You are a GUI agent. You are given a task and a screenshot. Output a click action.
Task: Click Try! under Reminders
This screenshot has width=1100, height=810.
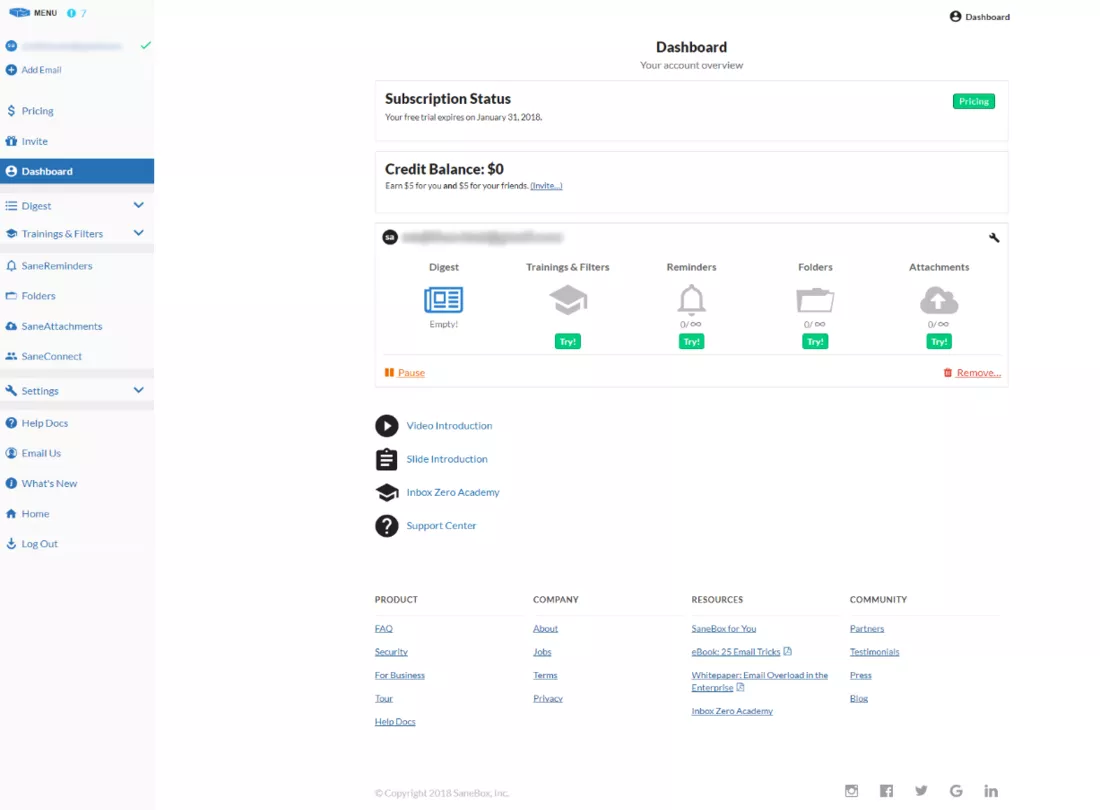coord(691,342)
